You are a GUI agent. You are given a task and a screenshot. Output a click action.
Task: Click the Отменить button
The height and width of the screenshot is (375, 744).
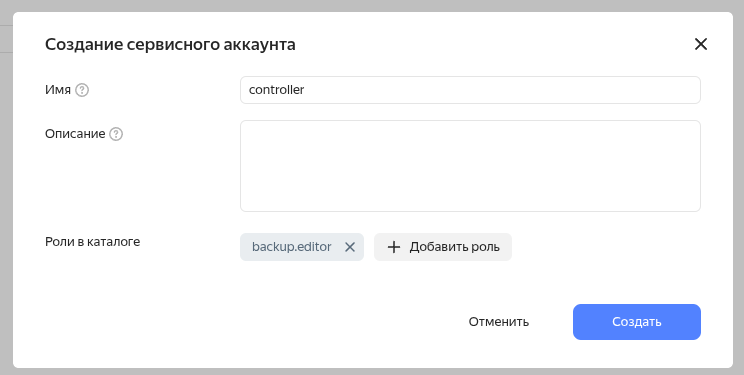coord(499,322)
